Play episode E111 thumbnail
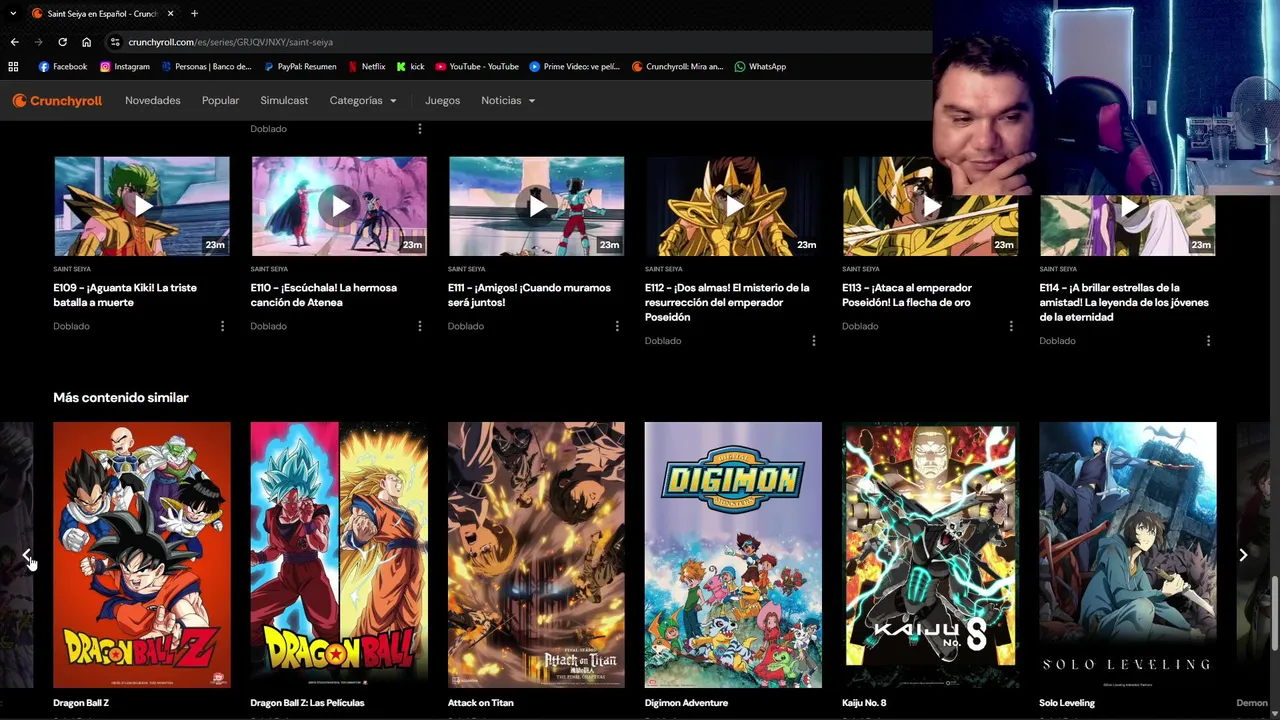 536,206
